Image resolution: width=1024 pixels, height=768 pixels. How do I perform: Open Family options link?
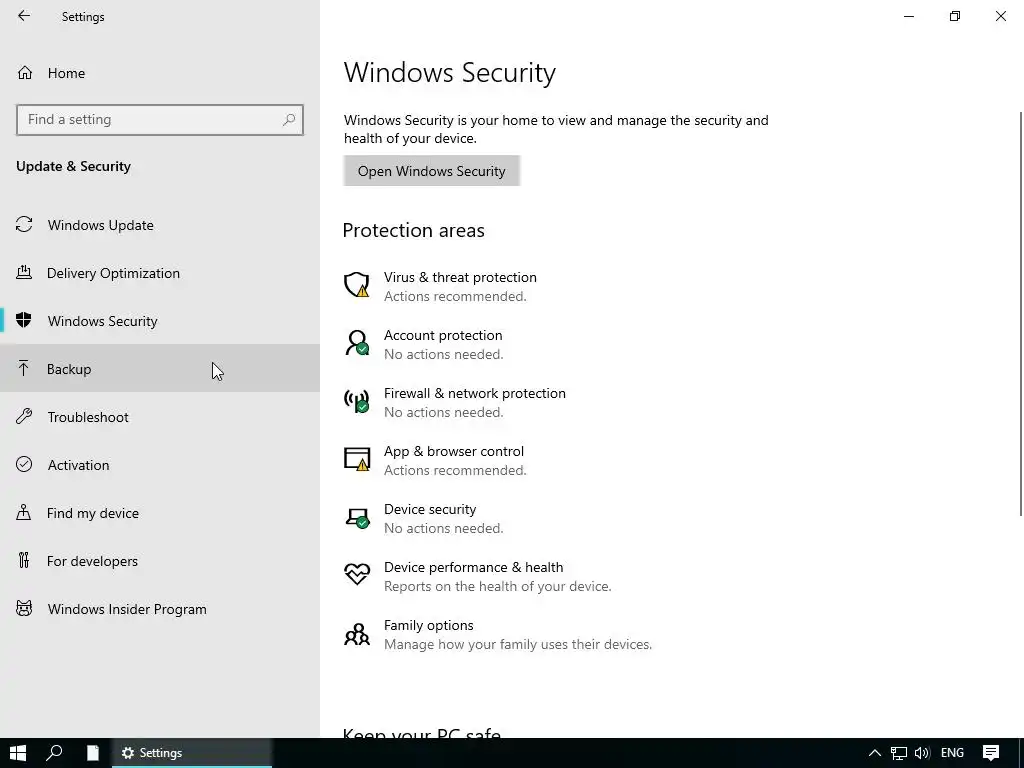(428, 625)
